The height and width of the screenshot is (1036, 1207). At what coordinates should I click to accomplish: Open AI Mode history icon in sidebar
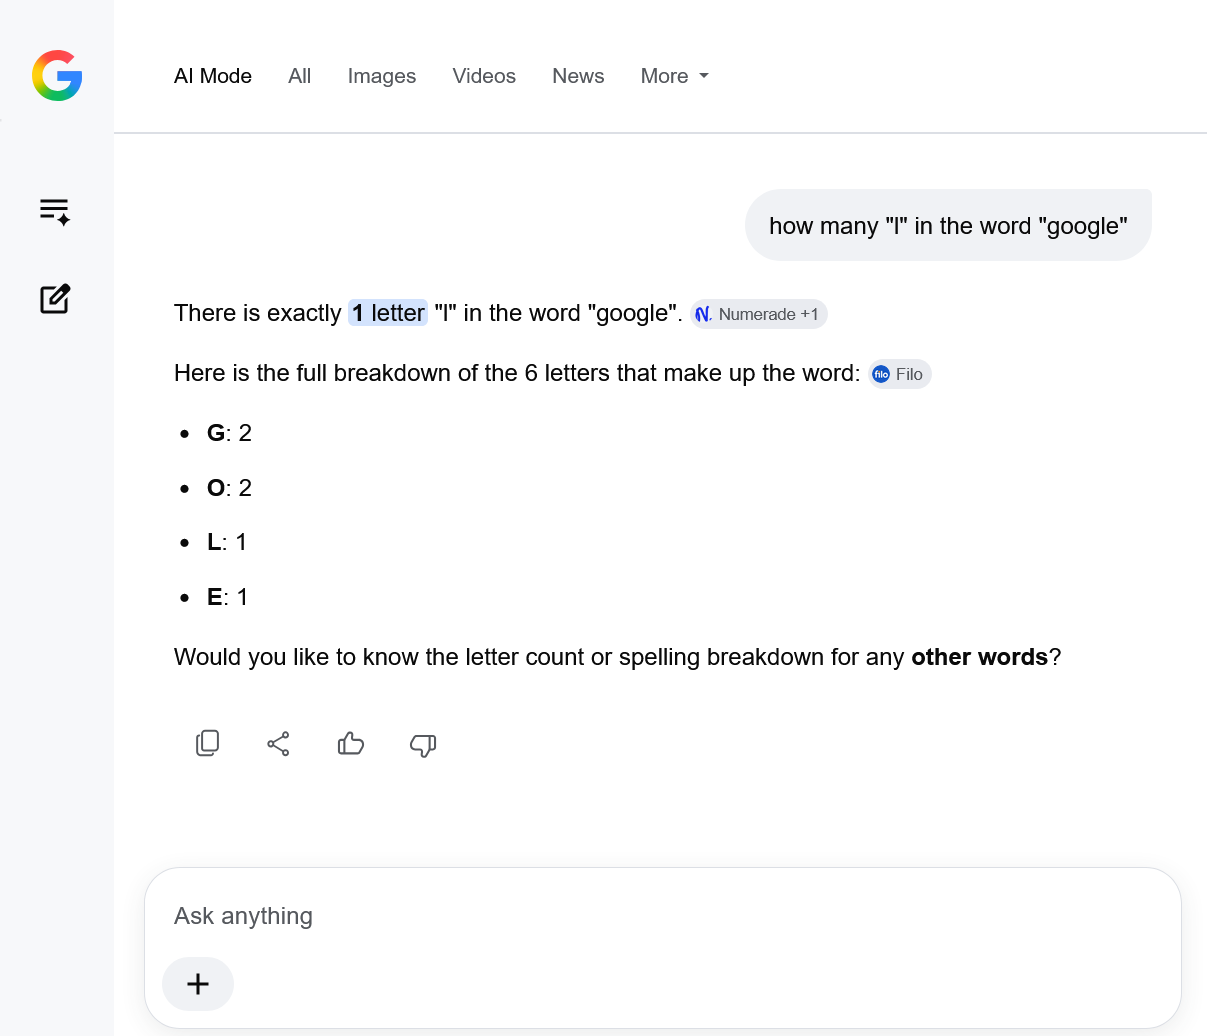[55, 211]
